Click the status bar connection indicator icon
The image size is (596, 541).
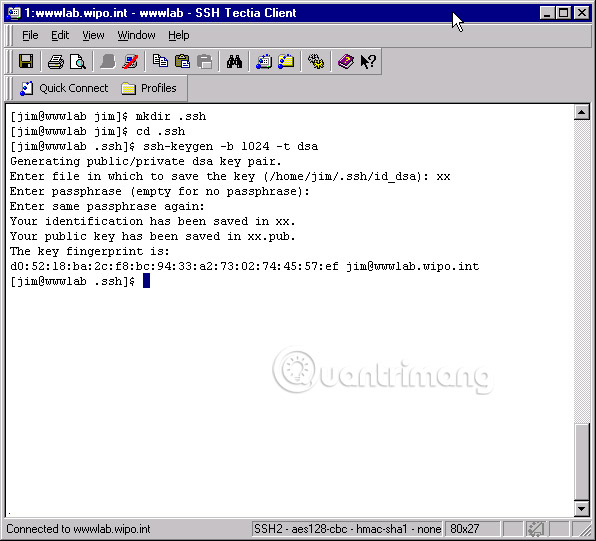tap(536, 529)
